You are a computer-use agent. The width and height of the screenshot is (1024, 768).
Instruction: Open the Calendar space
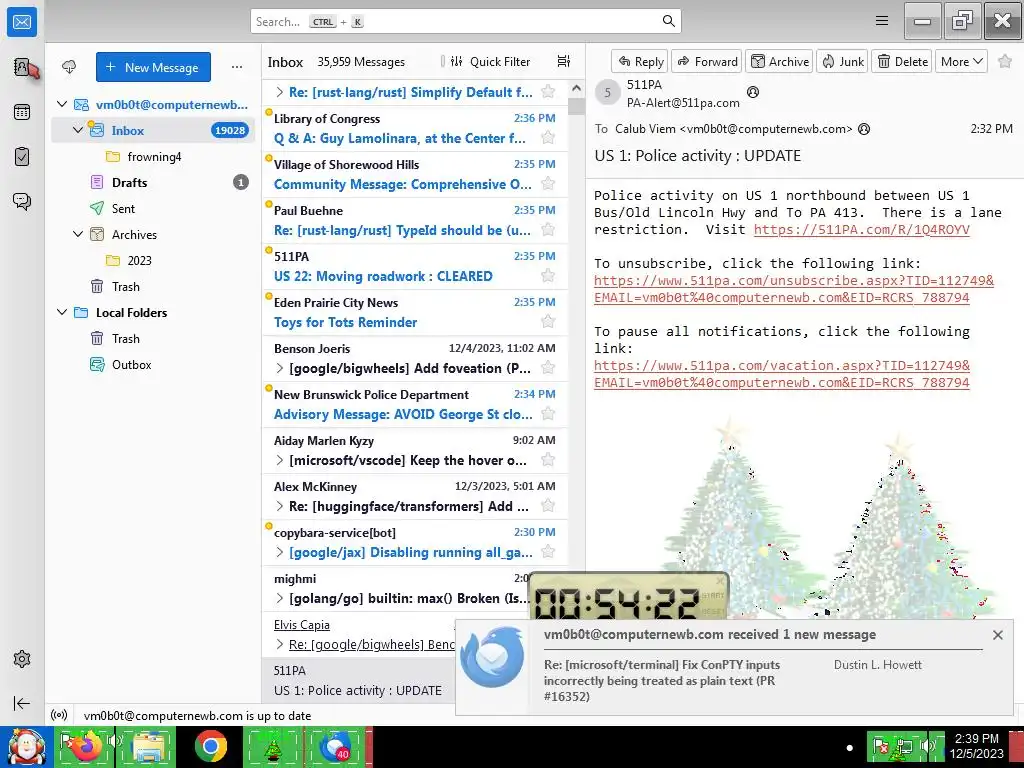coord(22,112)
